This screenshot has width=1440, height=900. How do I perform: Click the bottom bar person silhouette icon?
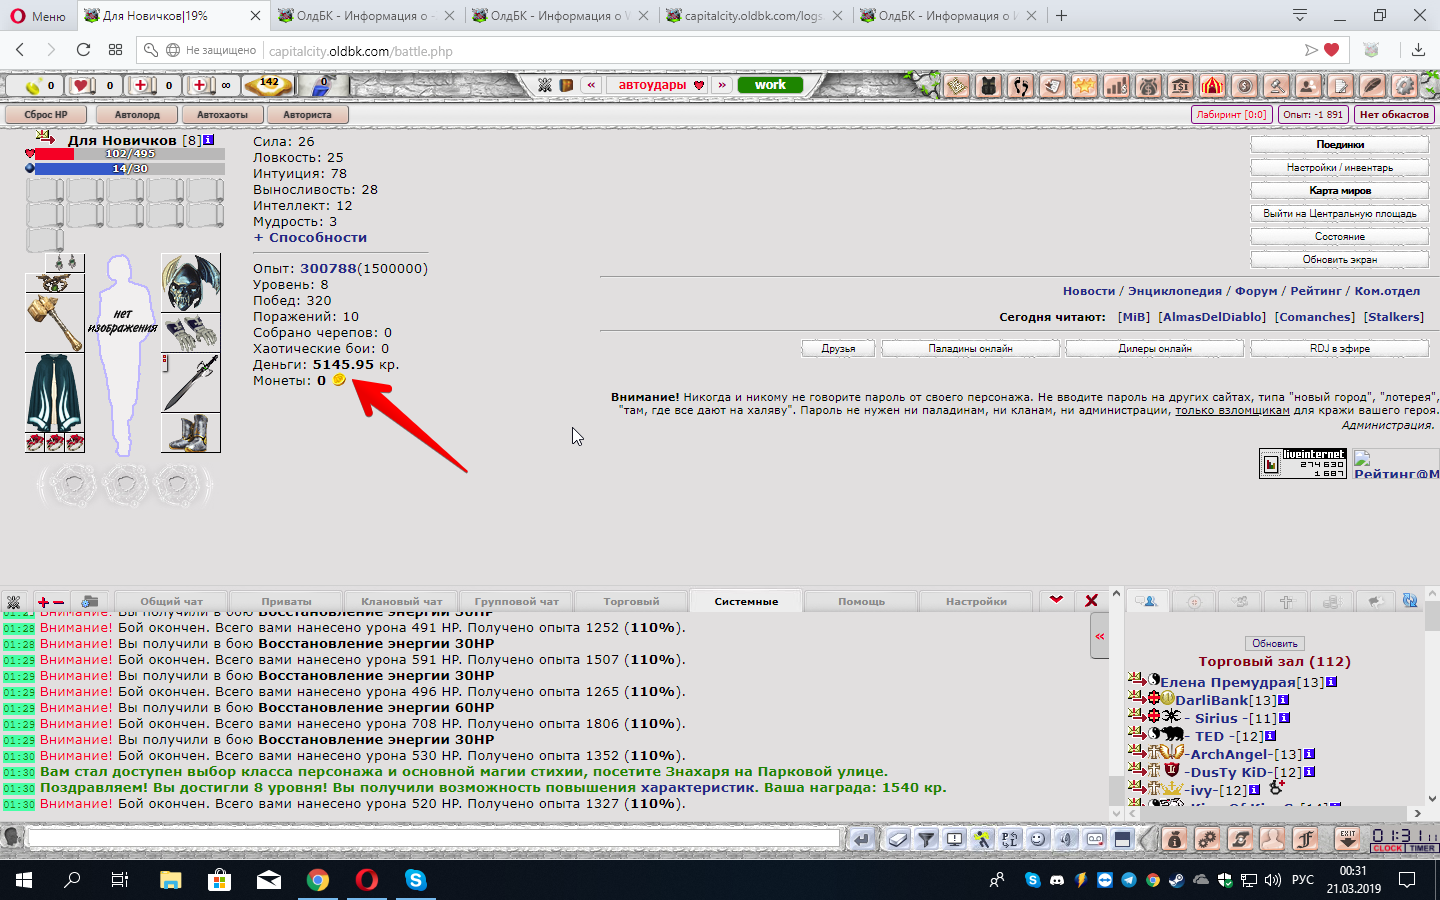pyautogui.click(x=1272, y=839)
